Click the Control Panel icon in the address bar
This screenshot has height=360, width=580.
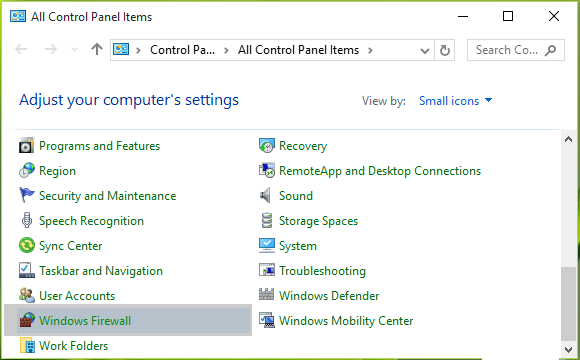pos(121,49)
